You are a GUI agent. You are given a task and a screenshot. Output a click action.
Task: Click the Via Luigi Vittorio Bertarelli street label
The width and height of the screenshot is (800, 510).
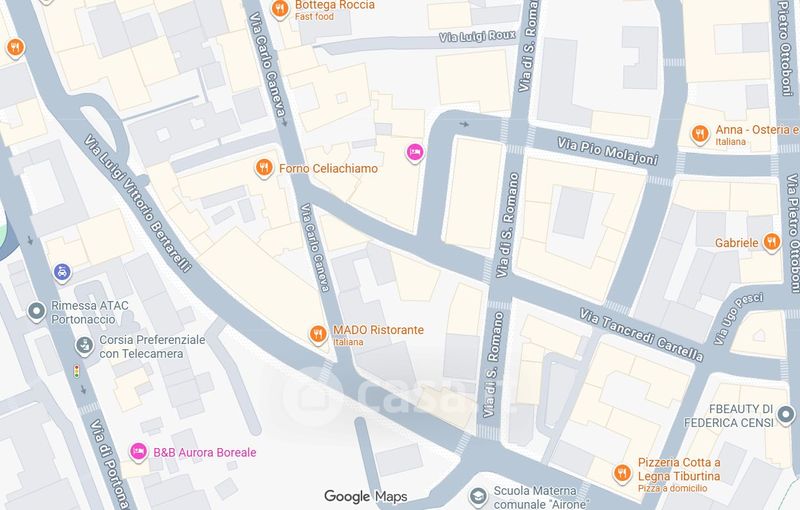pyautogui.click(x=138, y=203)
